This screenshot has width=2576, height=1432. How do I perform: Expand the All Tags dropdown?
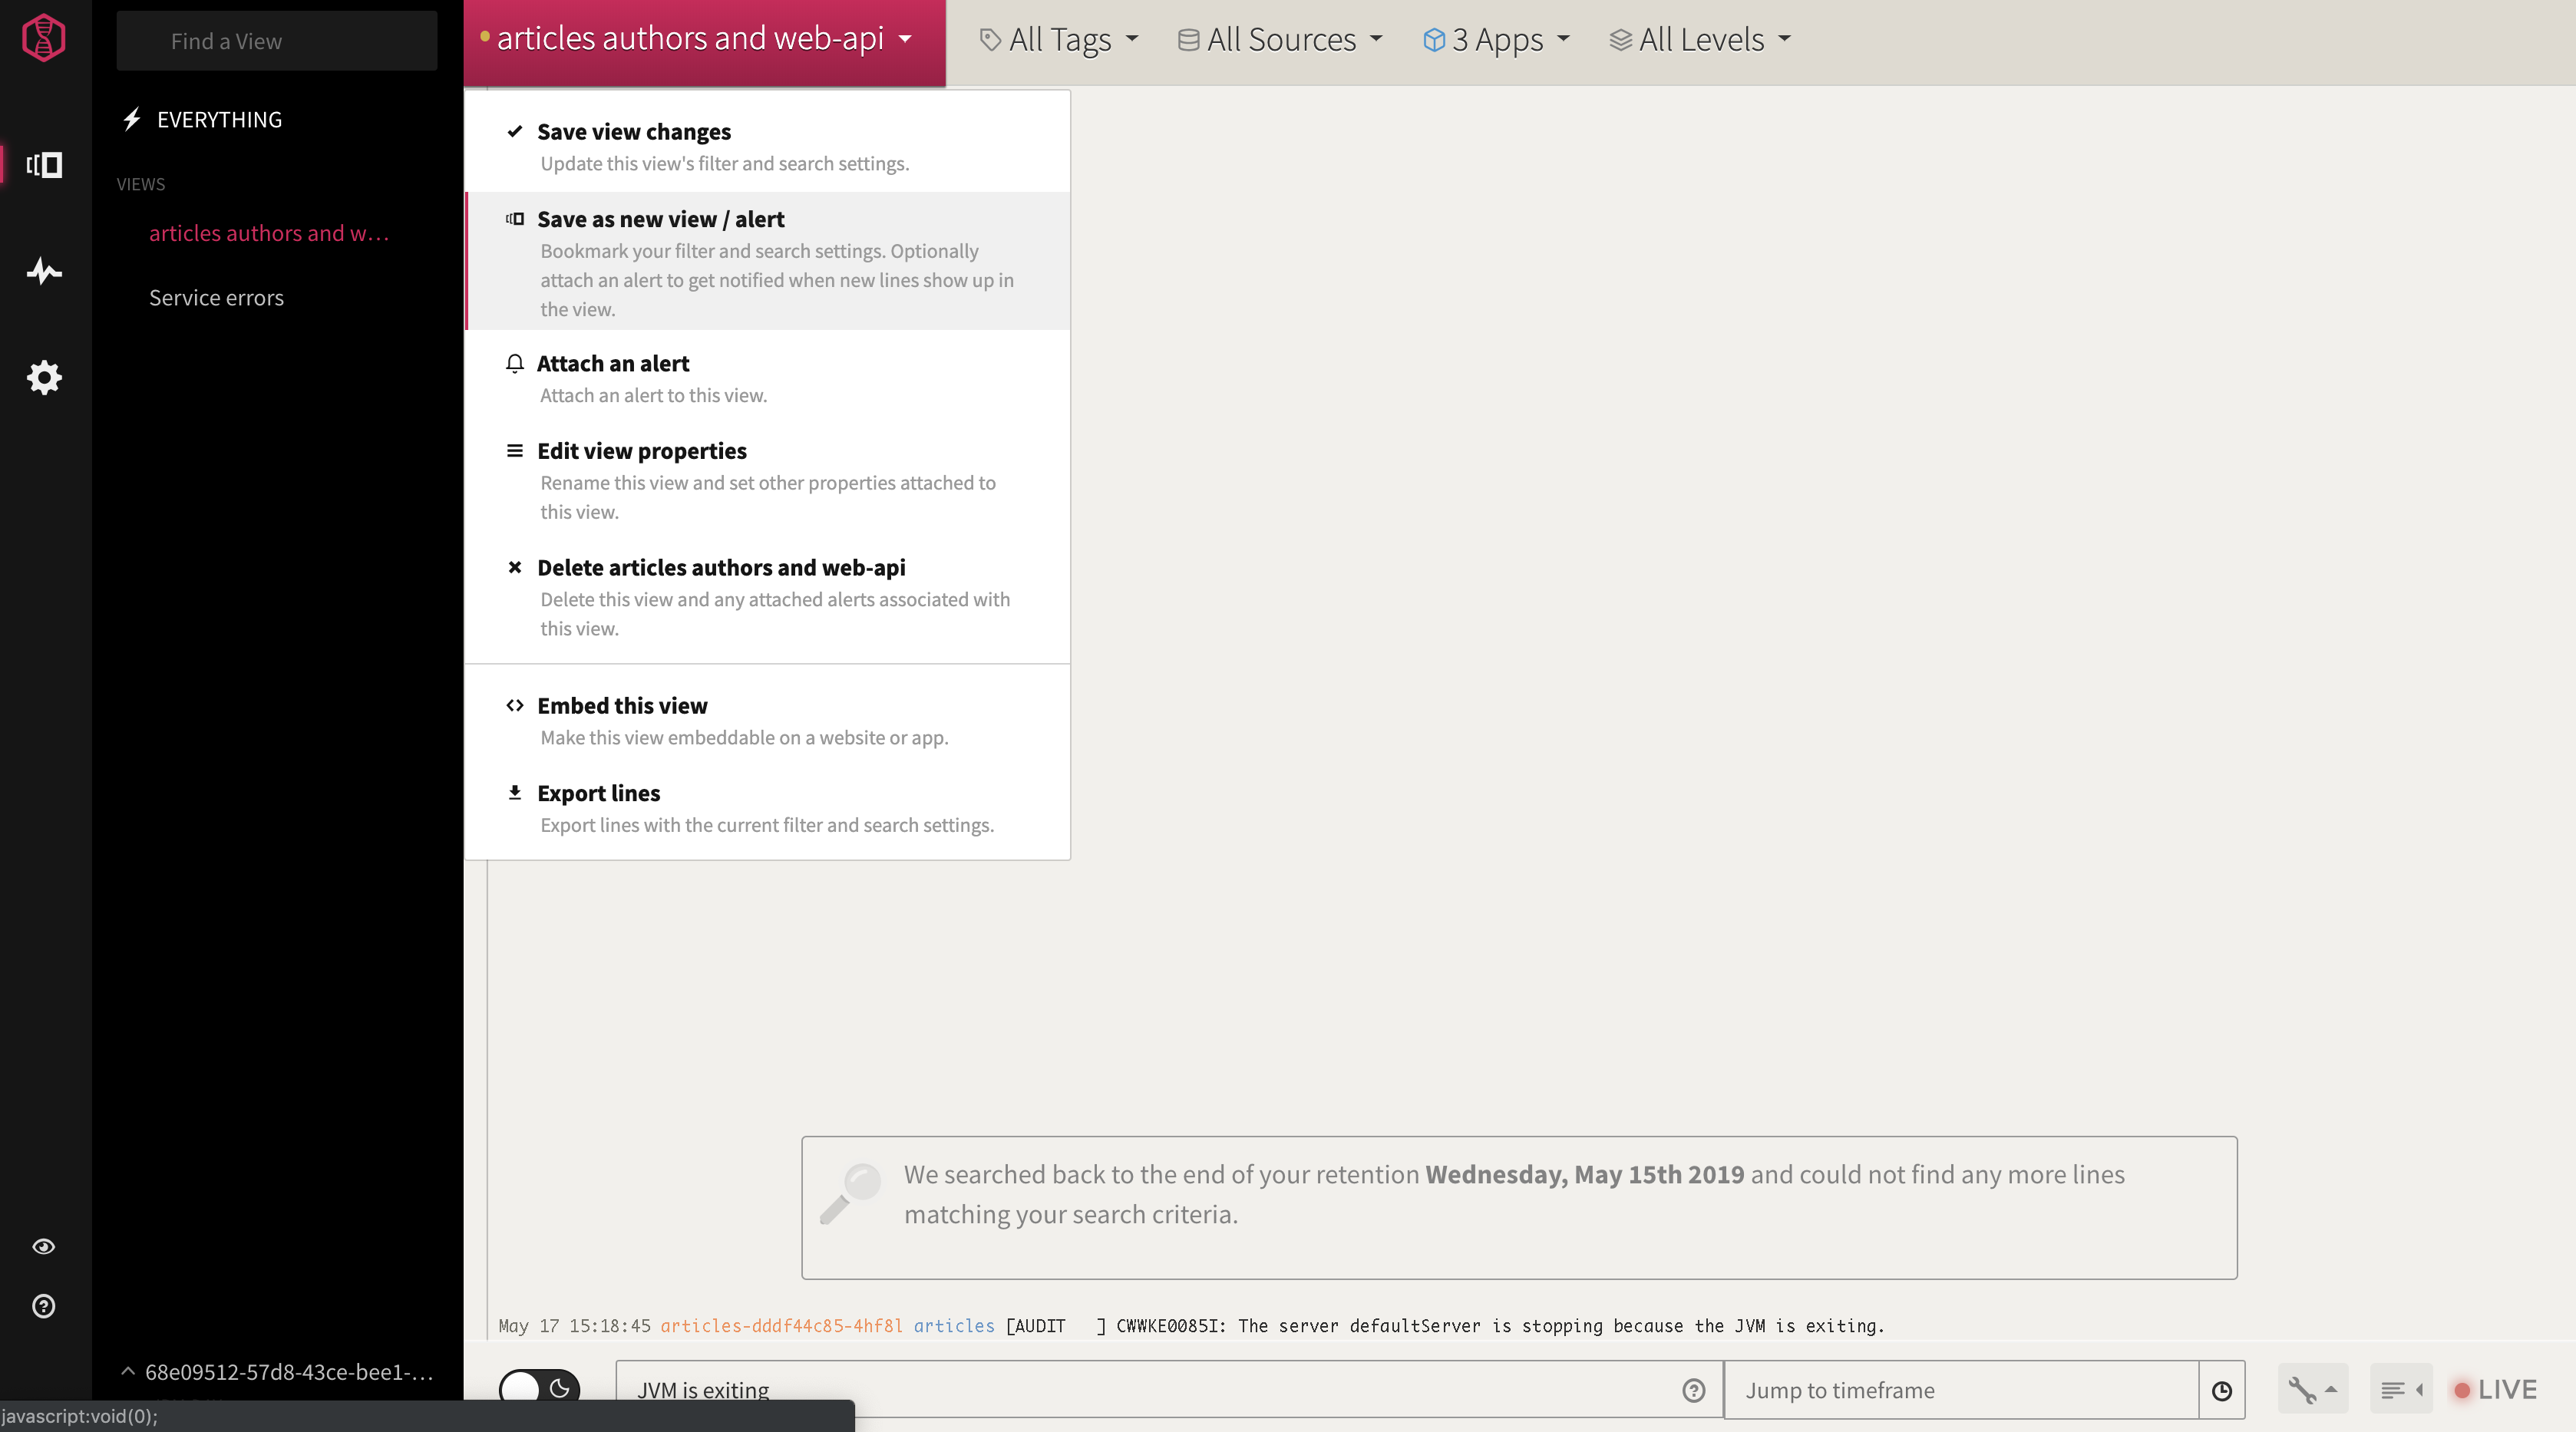1059,40
